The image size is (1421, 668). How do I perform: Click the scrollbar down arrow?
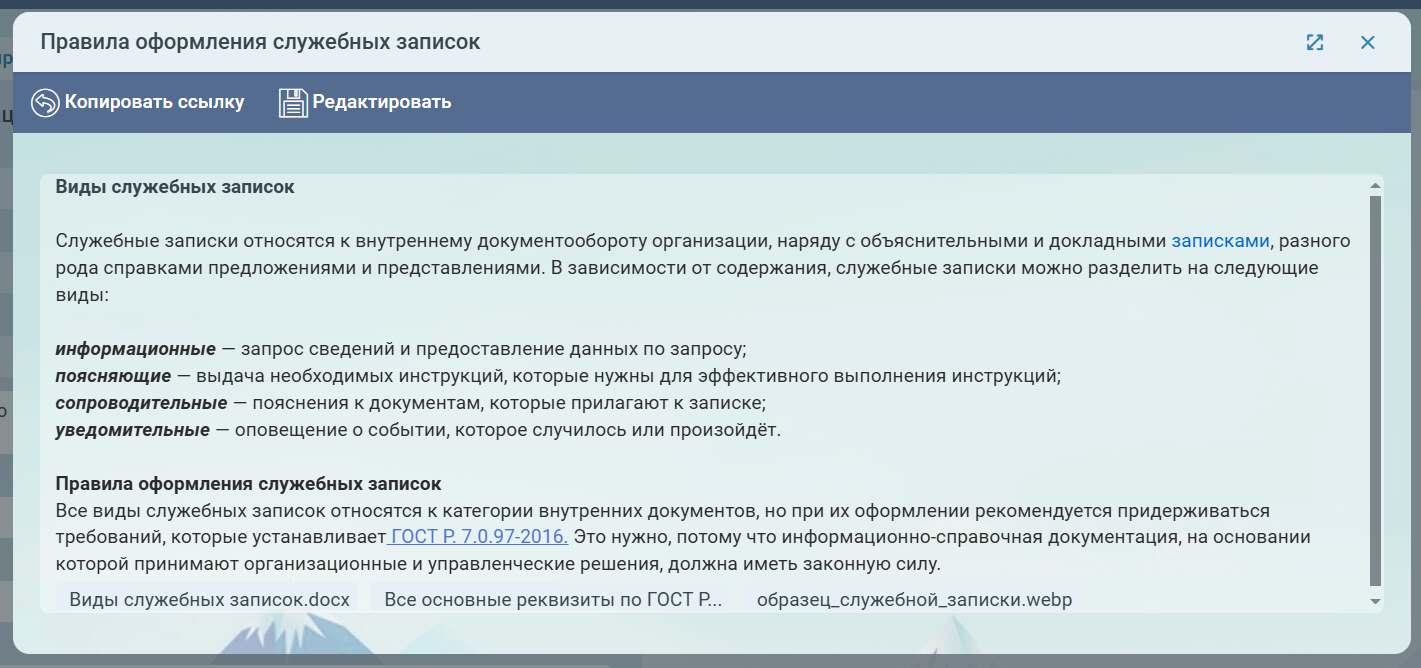pyautogui.click(x=1376, y=601)
